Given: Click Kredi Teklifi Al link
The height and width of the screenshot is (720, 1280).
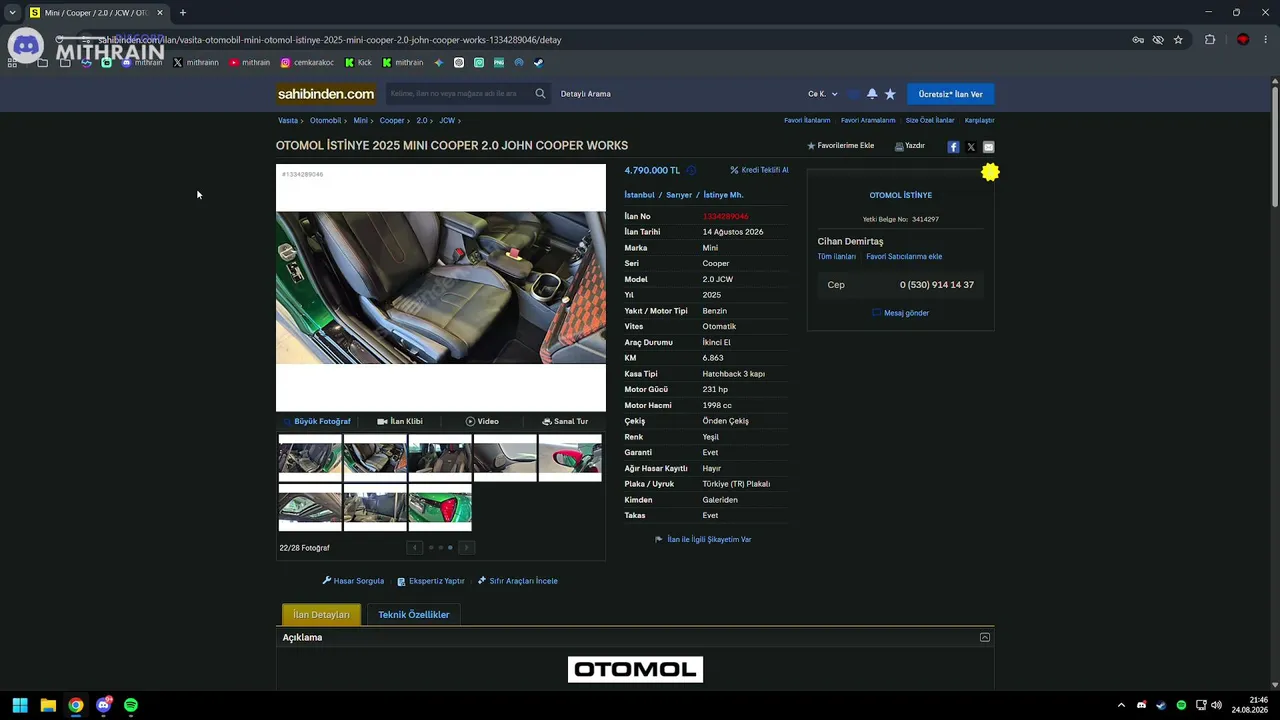Looking at the screenshot, I should click(759, 170).
